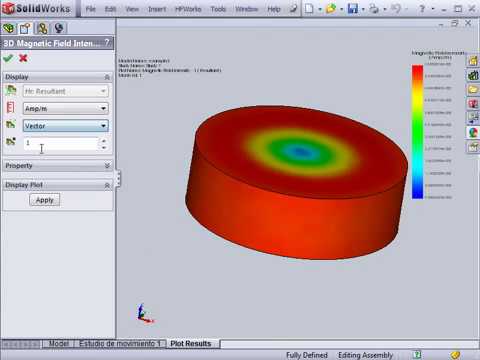Click the SolidWorks logo
Screen dimensions: 480x360
(x=36, y=8)
